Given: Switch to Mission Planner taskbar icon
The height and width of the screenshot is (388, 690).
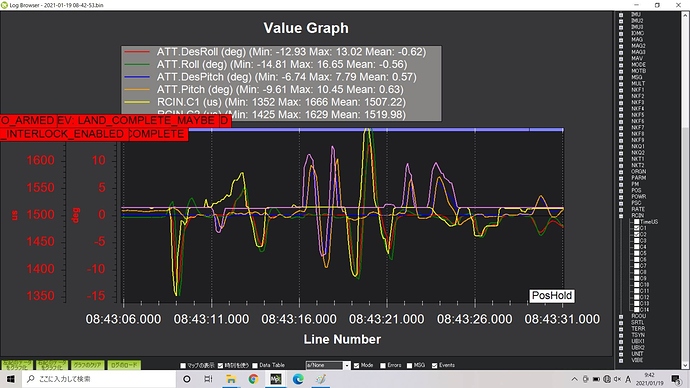Looking at the screenshot, I should tap(275, 379).
